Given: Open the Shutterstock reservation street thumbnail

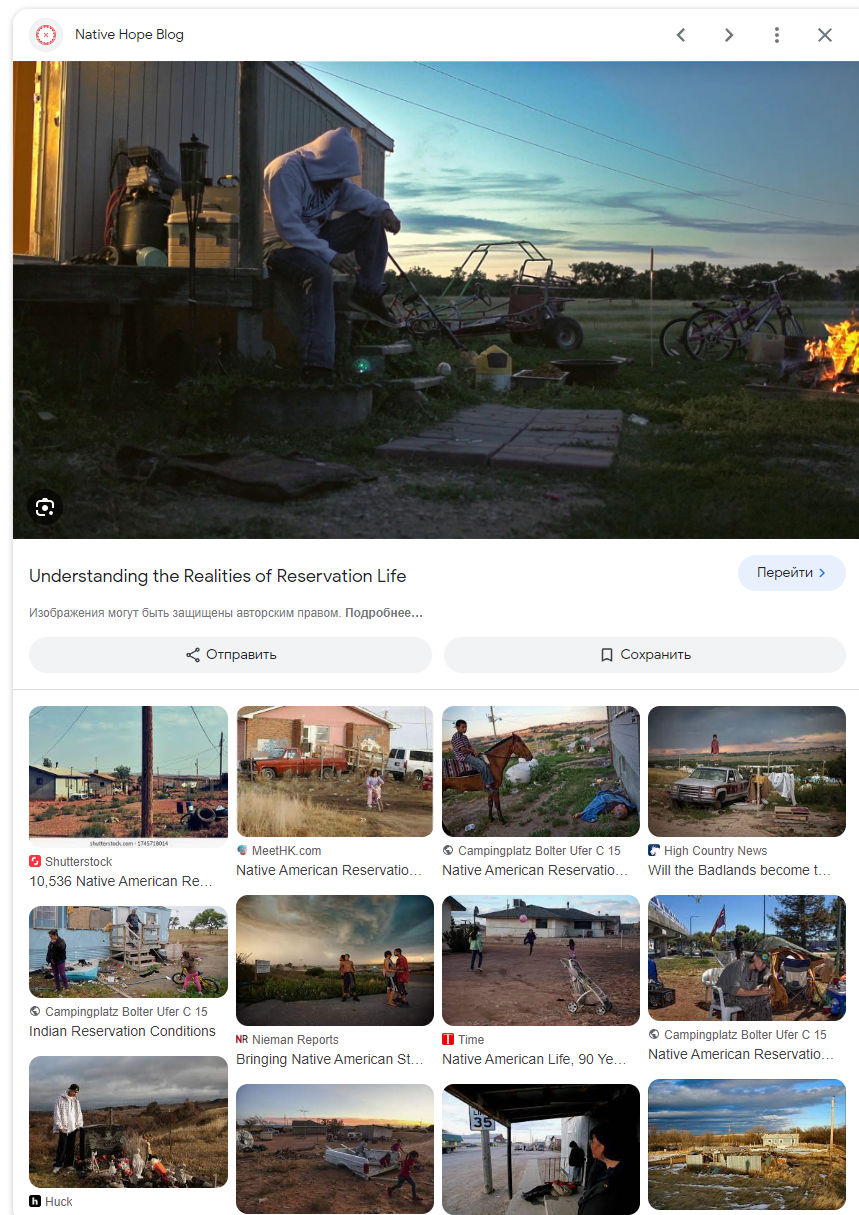Looking at the screenshot, I should click(128, 776).
